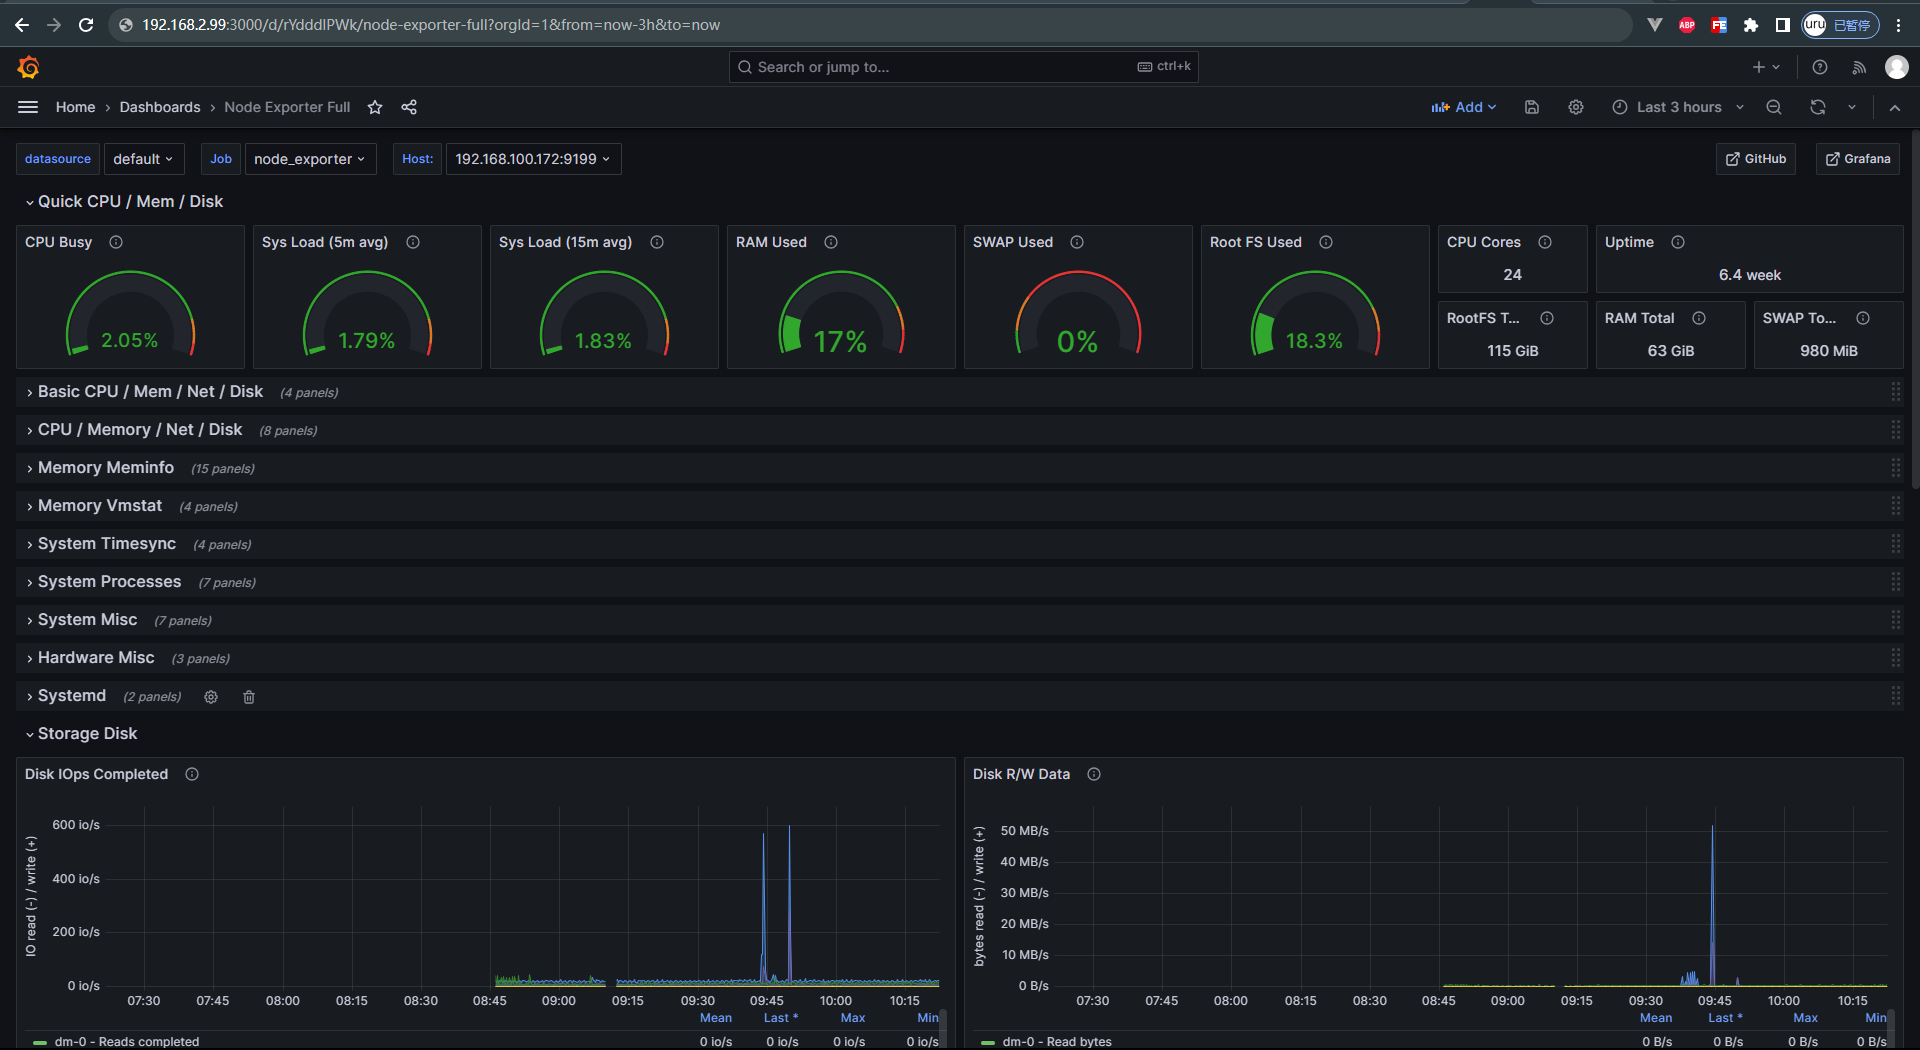1920x1050 pixels.
Task: Open the Host address dropdown
Action: coord(533,159)
